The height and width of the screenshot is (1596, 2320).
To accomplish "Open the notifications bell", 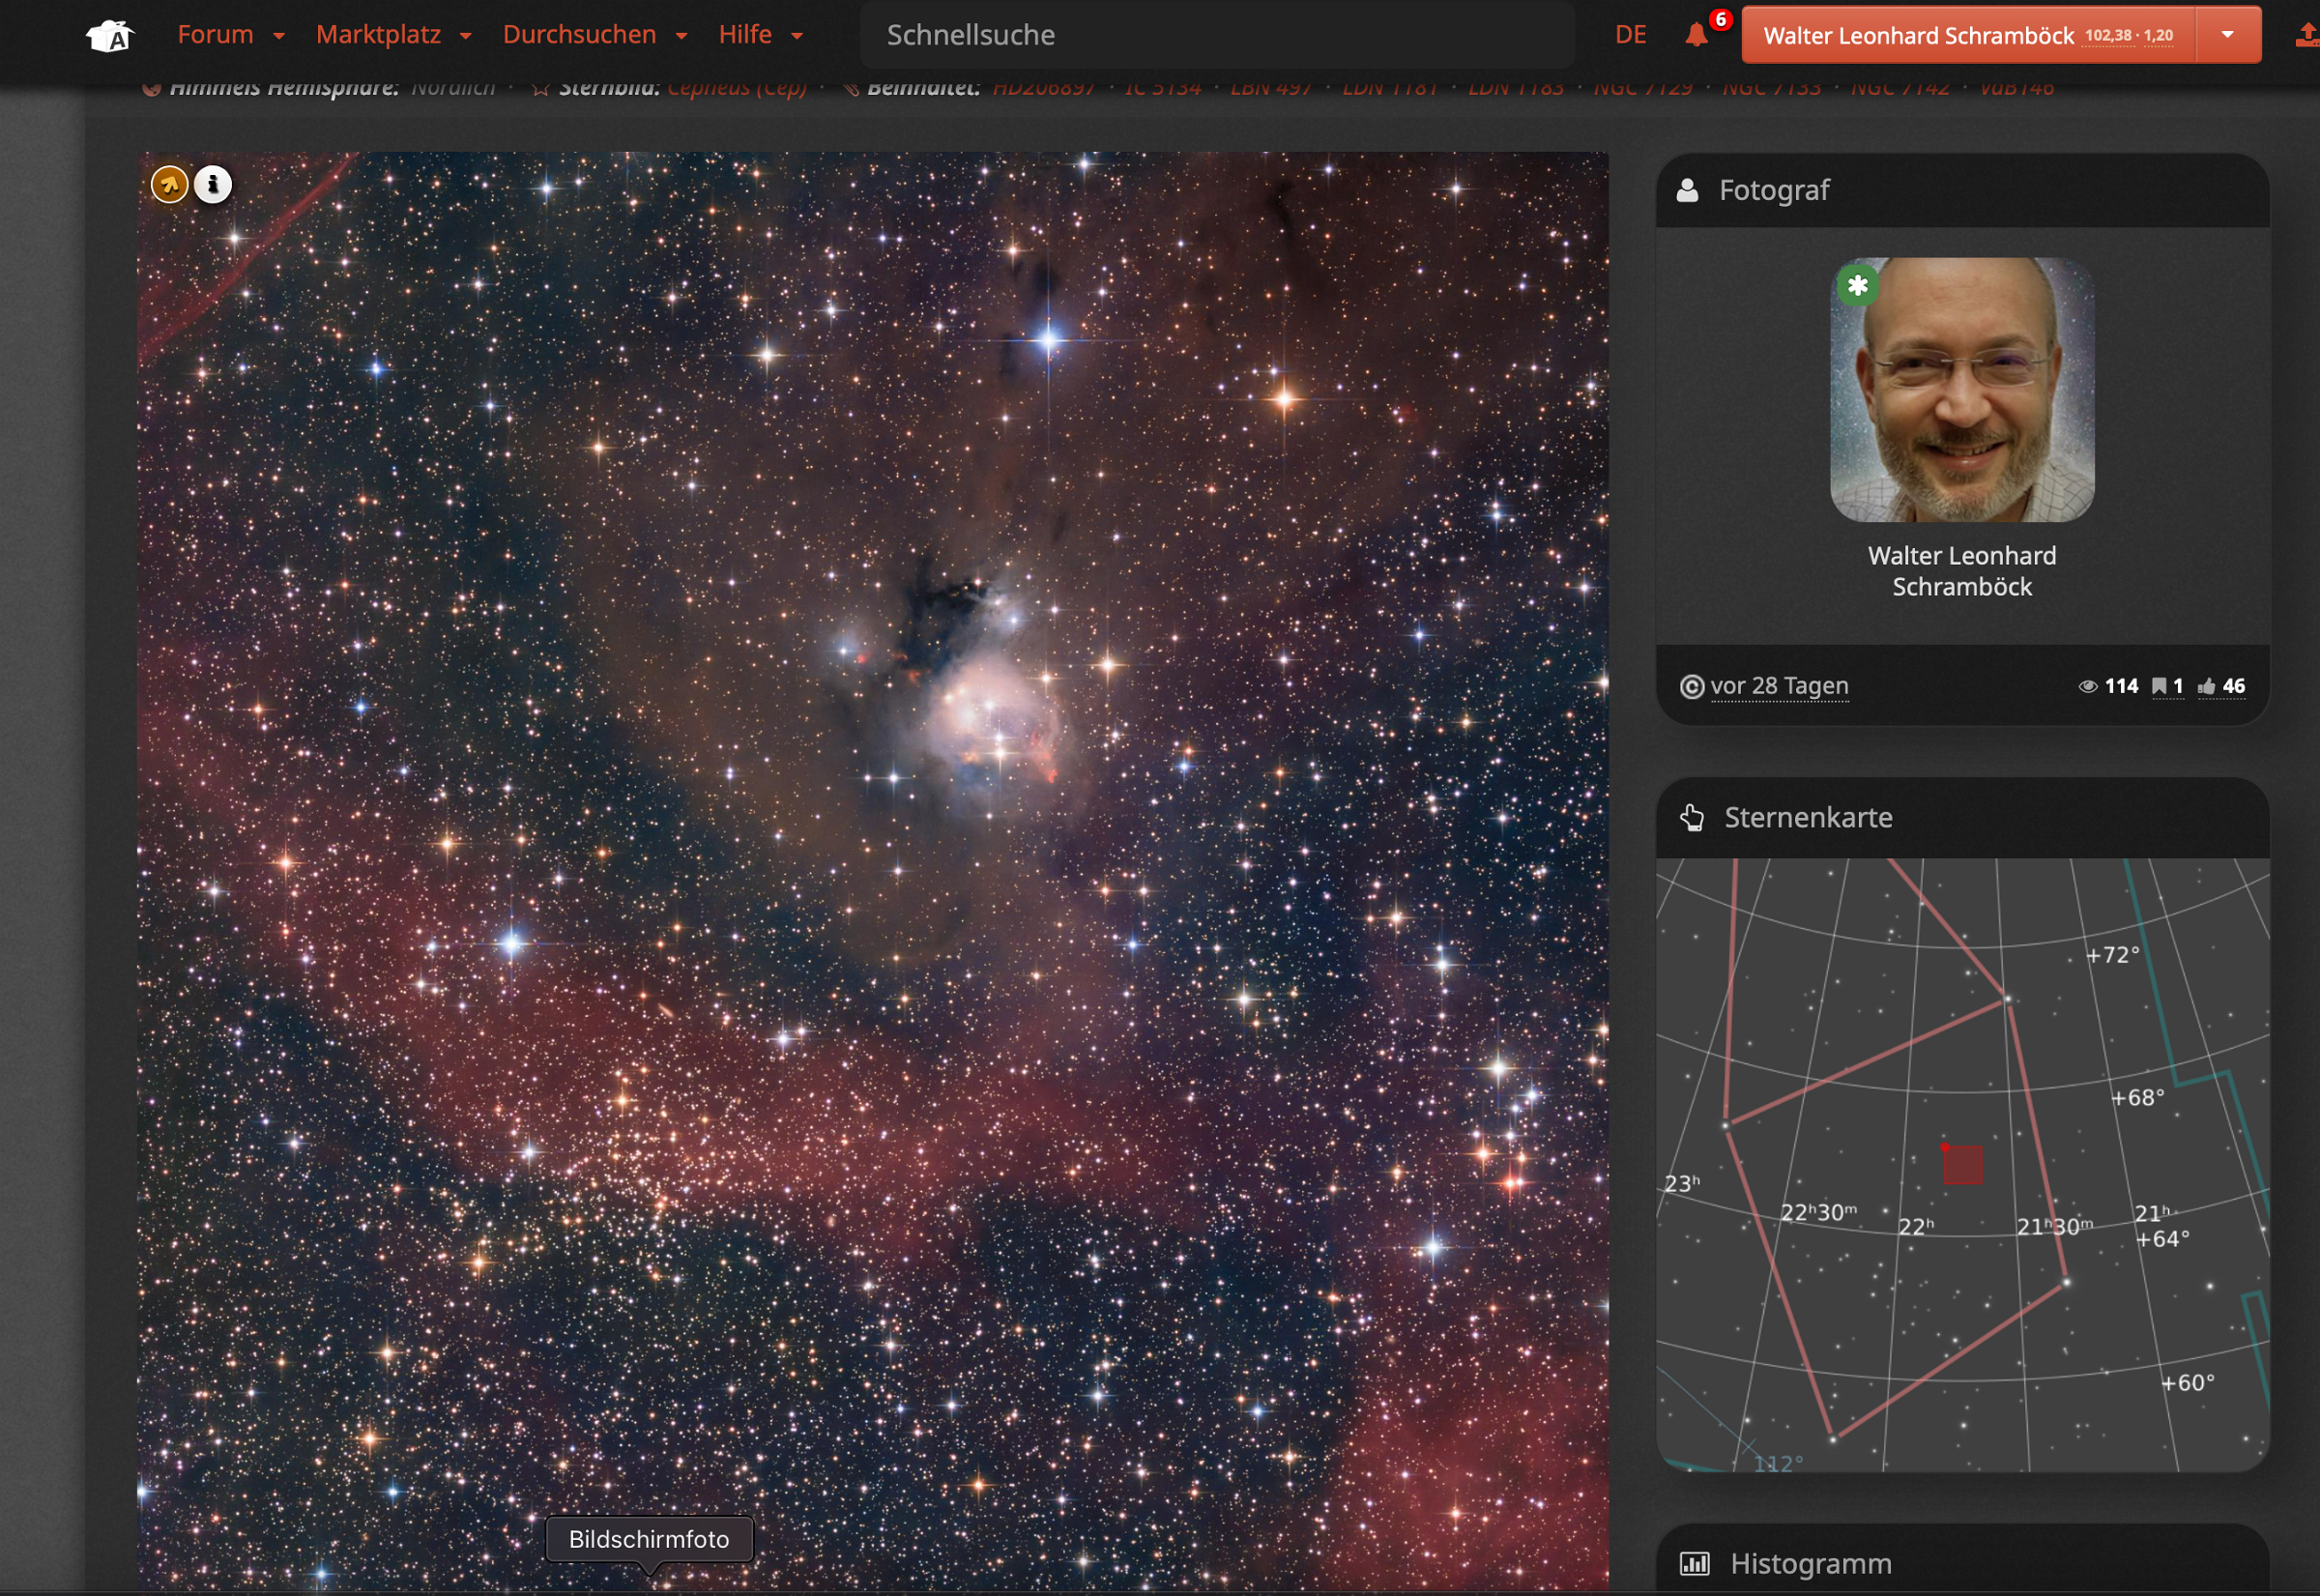I will tap(1696, 36).
